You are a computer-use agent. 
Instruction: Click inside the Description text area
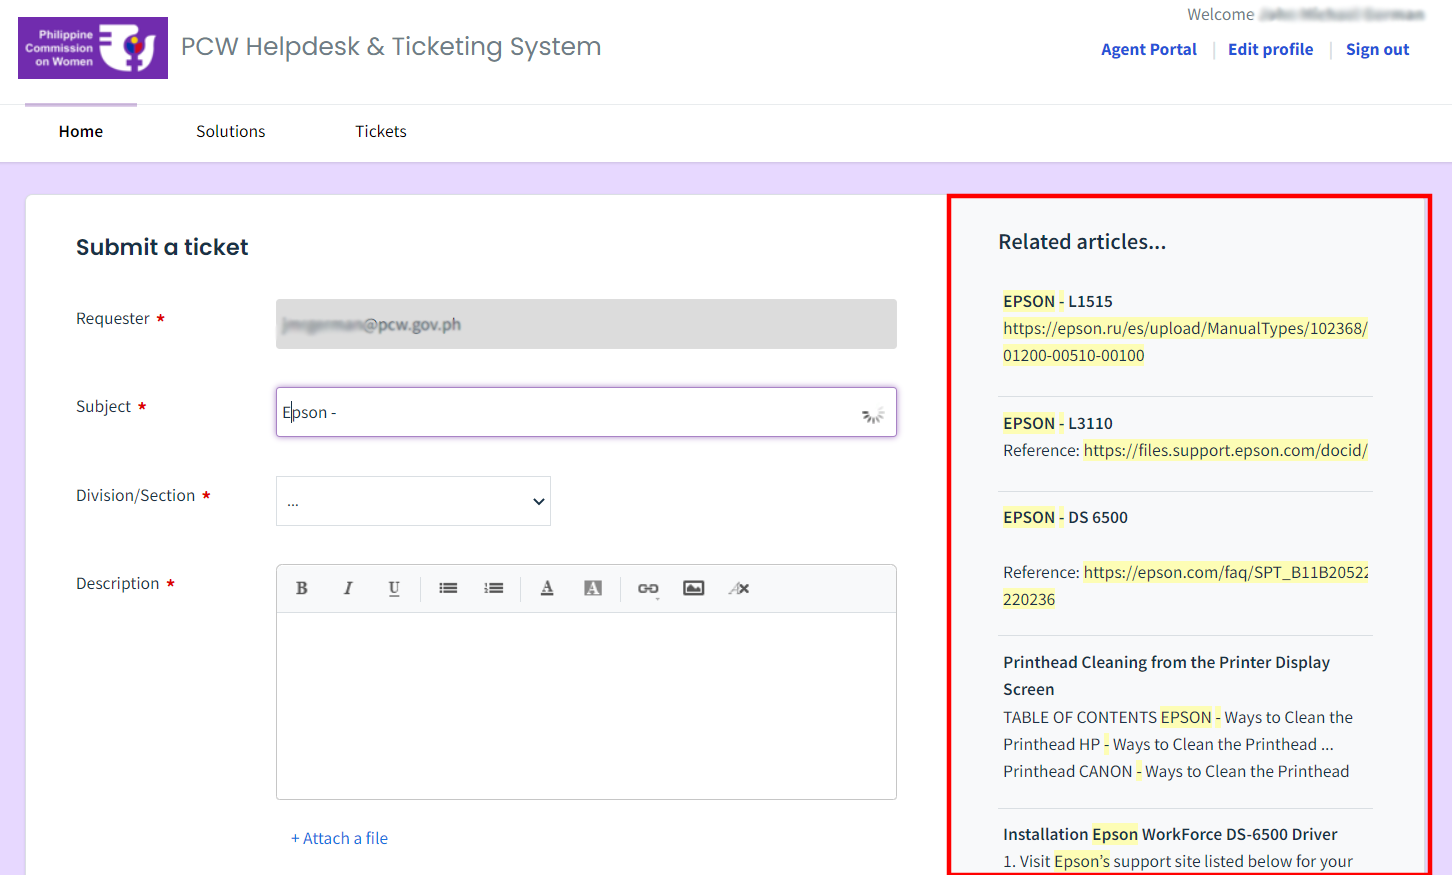coord(586,705)
